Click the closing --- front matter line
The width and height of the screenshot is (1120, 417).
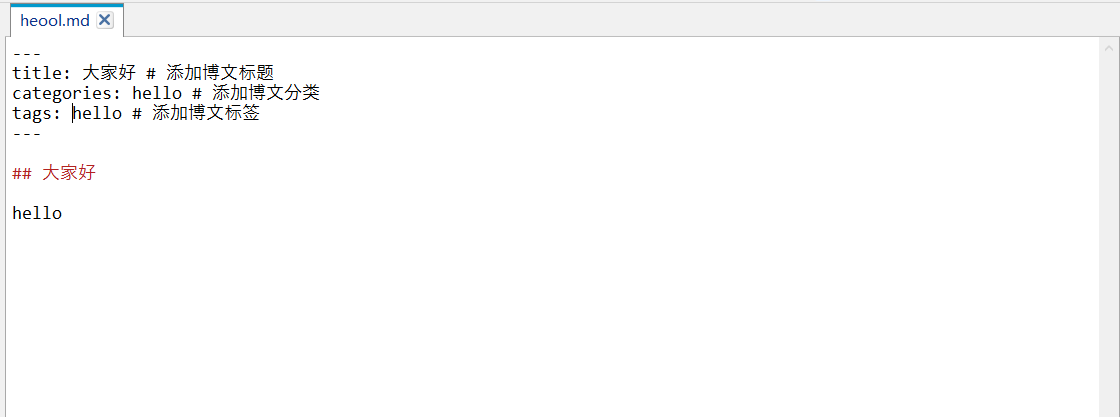(x=27, y=134)
